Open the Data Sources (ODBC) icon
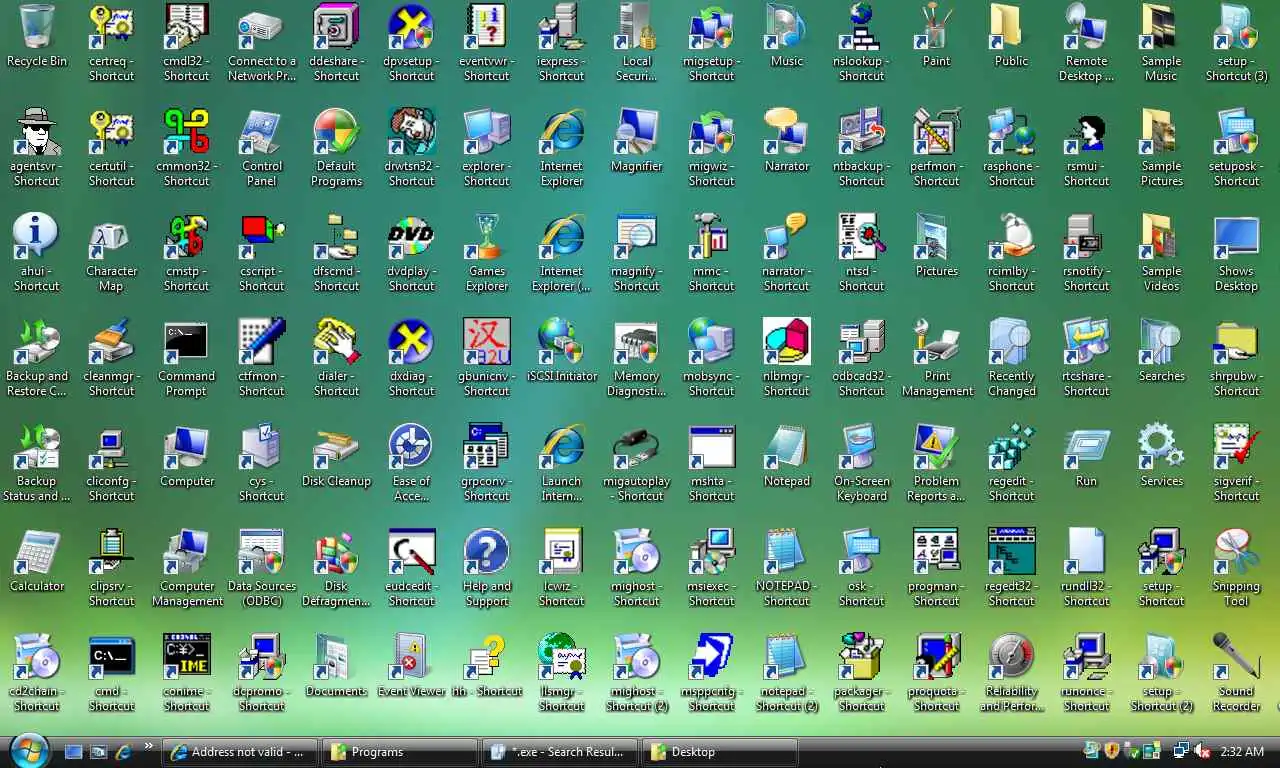Screen dimensions: 1280x768 pyautogui.click(x=261, y=569)
